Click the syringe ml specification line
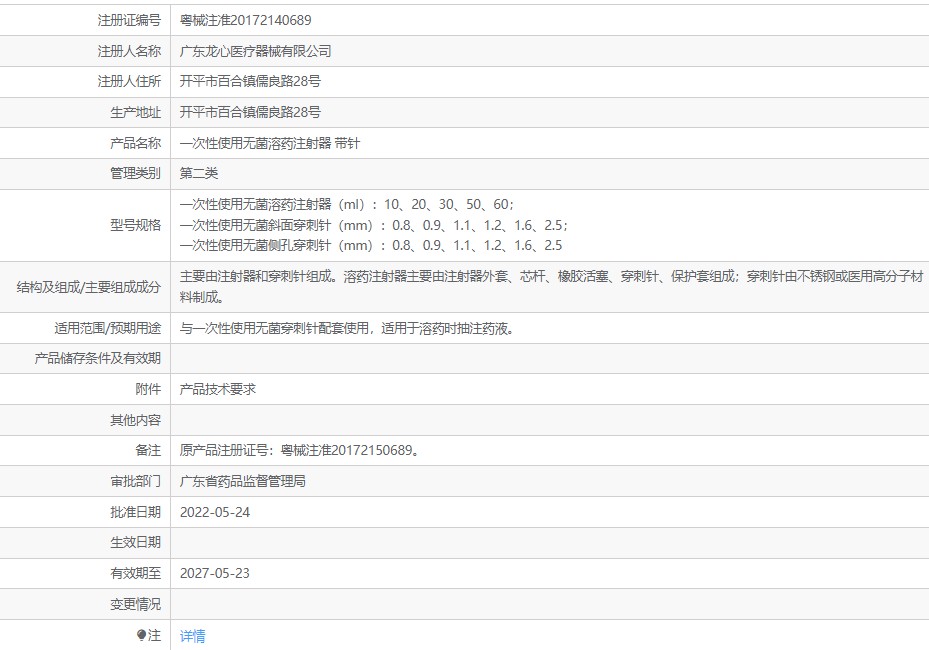Image resolution: width=929 pixels, height=650 pixels. coord(347,204)
